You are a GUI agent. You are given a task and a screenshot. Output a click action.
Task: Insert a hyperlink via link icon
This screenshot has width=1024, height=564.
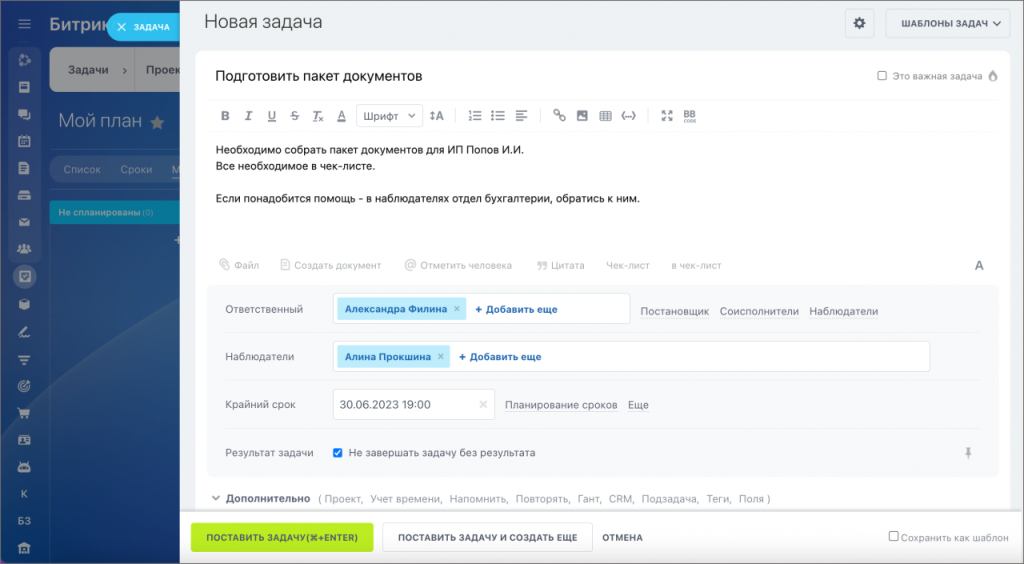[x=559, y=116]
